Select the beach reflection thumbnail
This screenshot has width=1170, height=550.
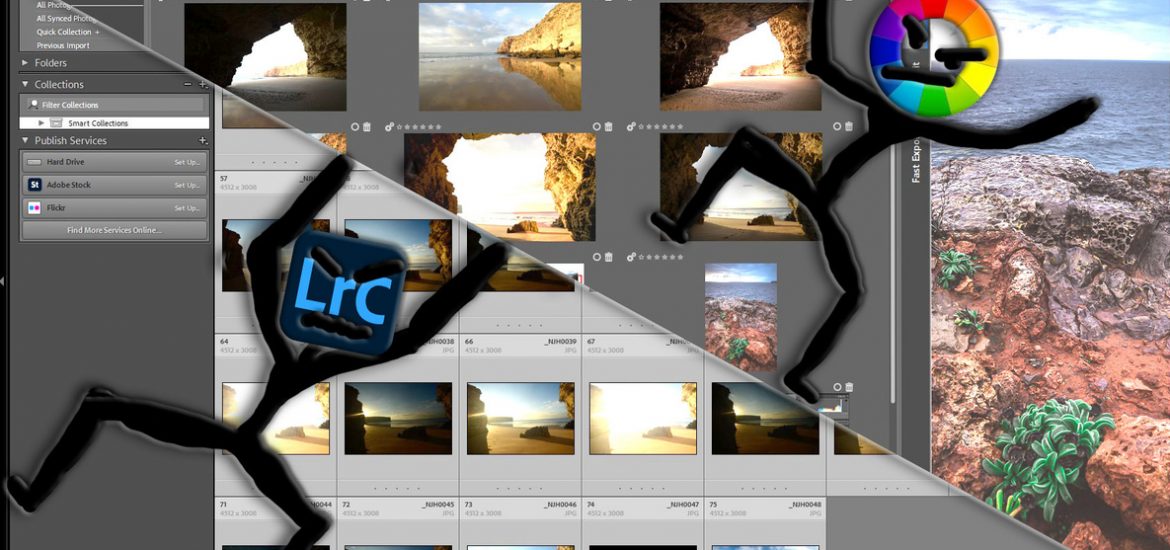point(500,57)
